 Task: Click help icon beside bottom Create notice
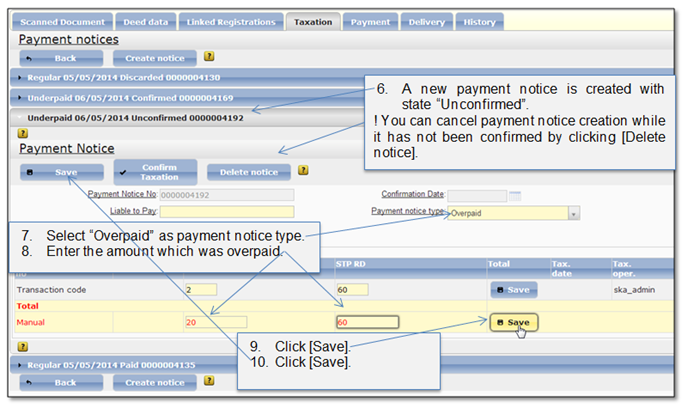[209, 381]
